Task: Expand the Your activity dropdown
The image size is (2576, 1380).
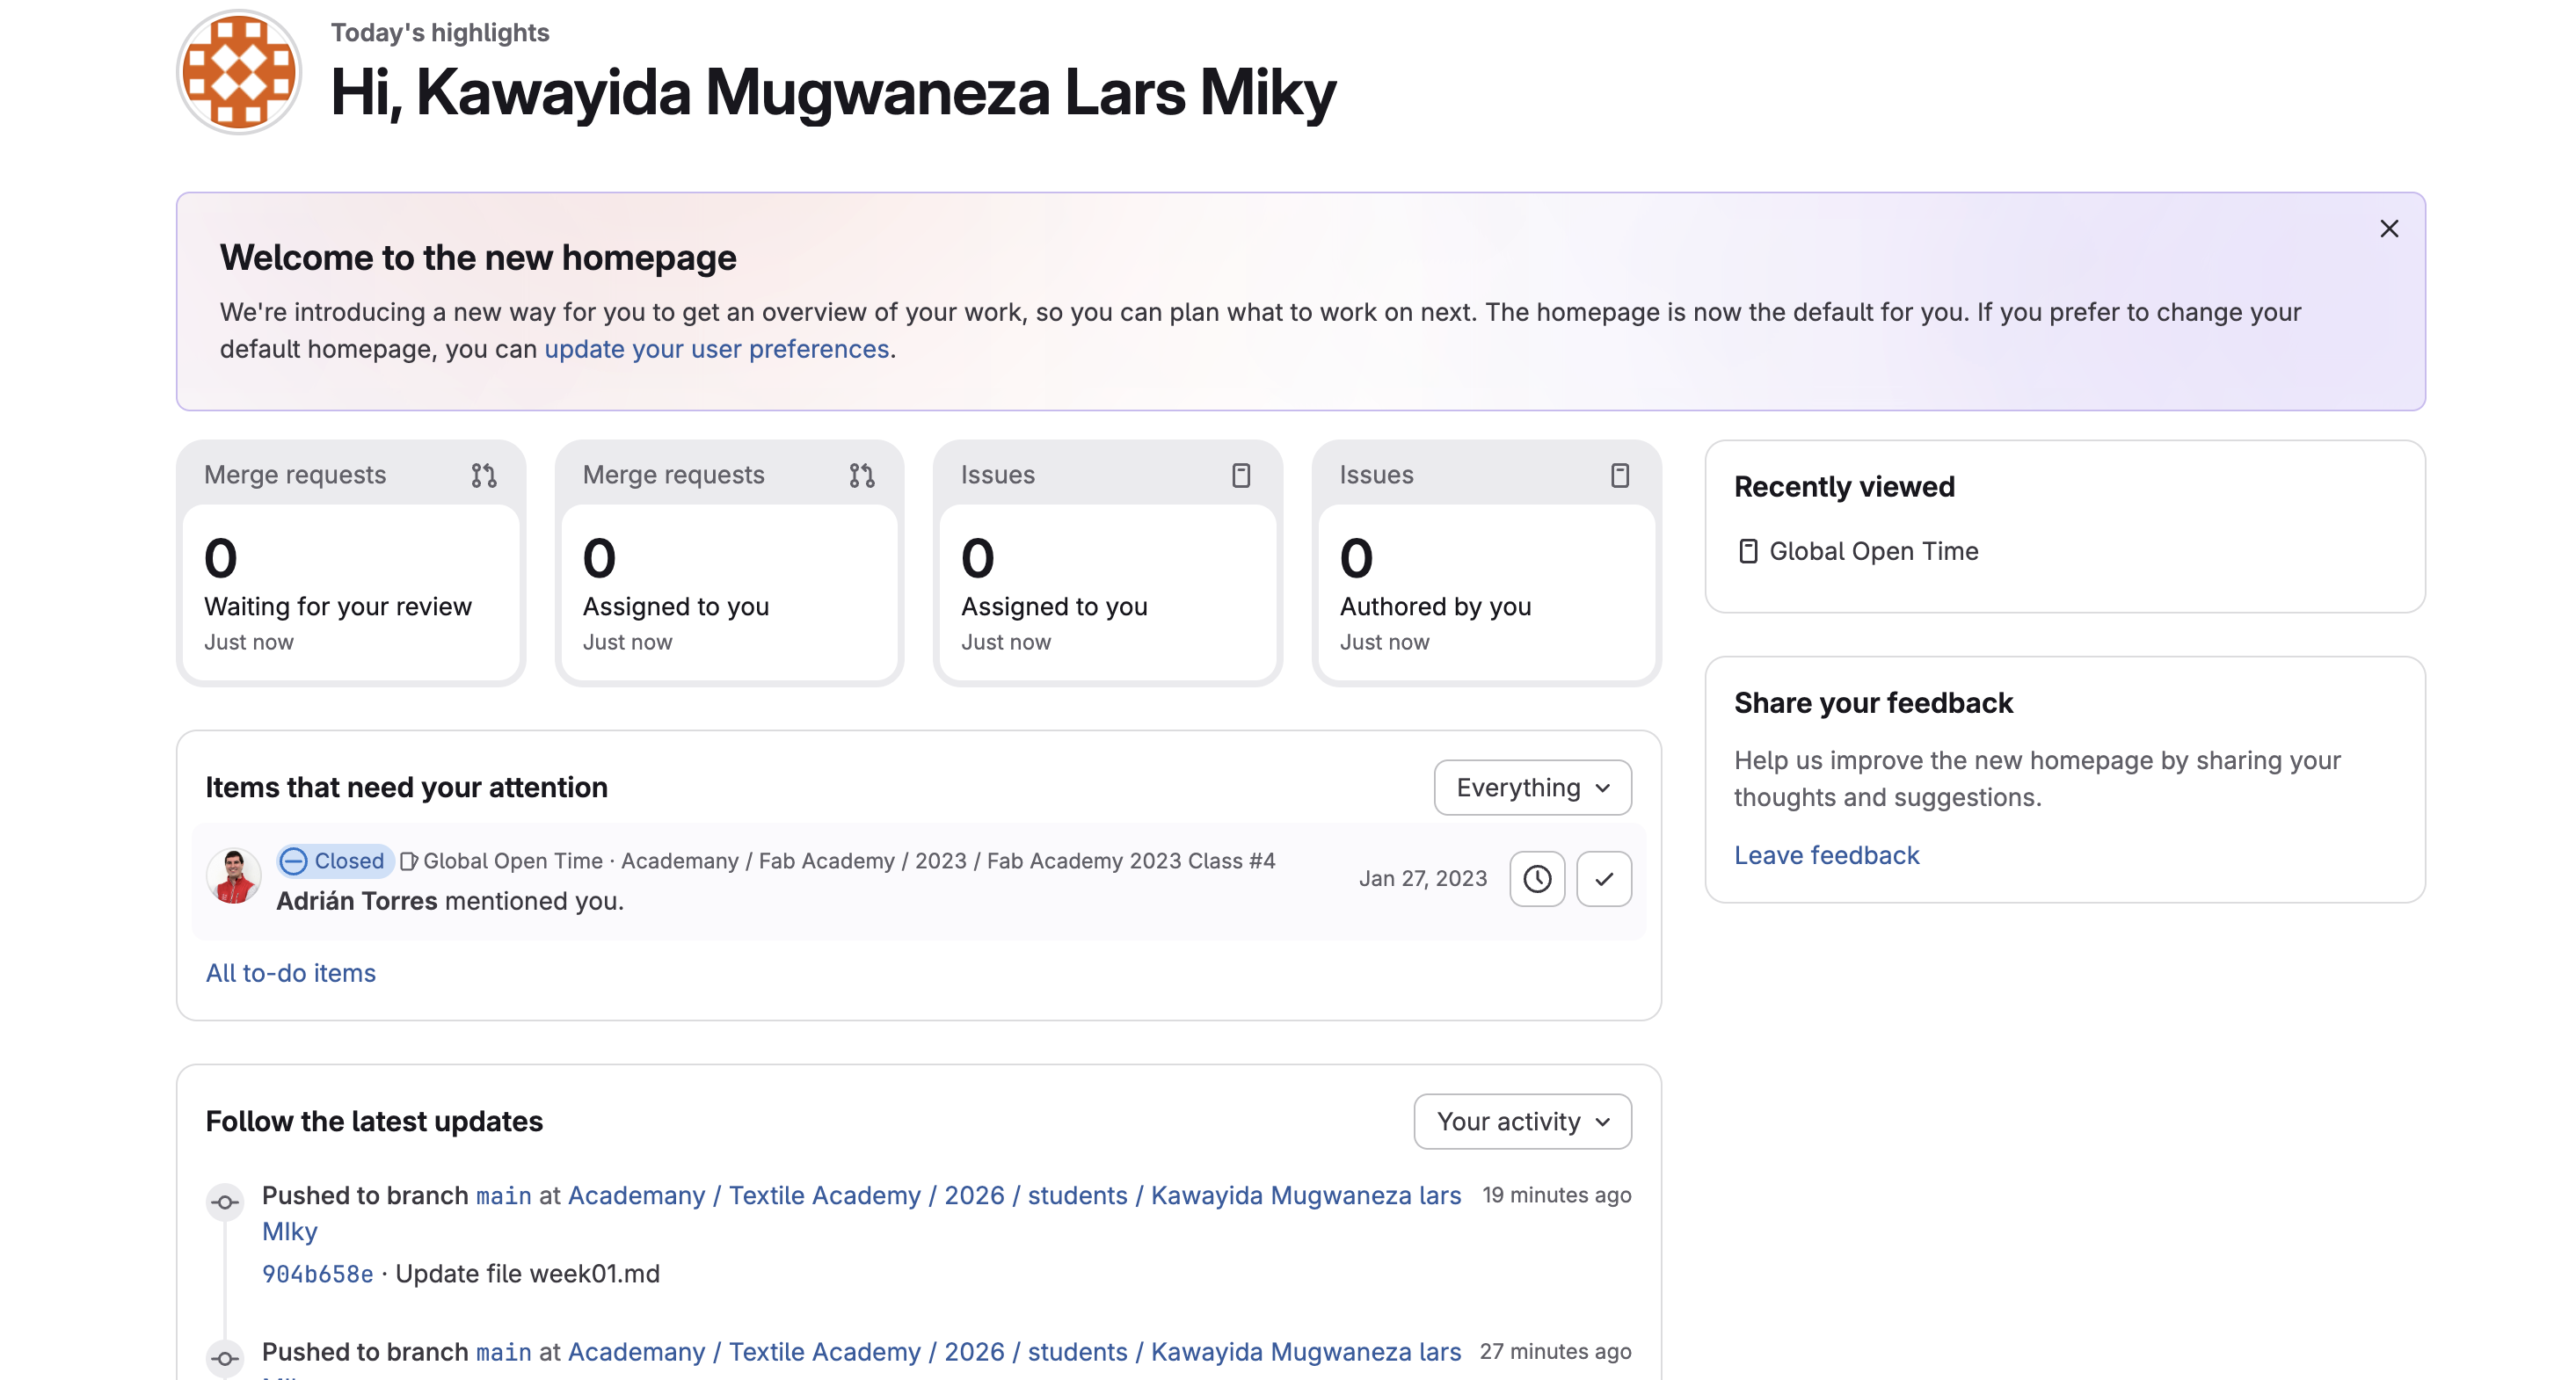Action: [x=1522, y=1122]
